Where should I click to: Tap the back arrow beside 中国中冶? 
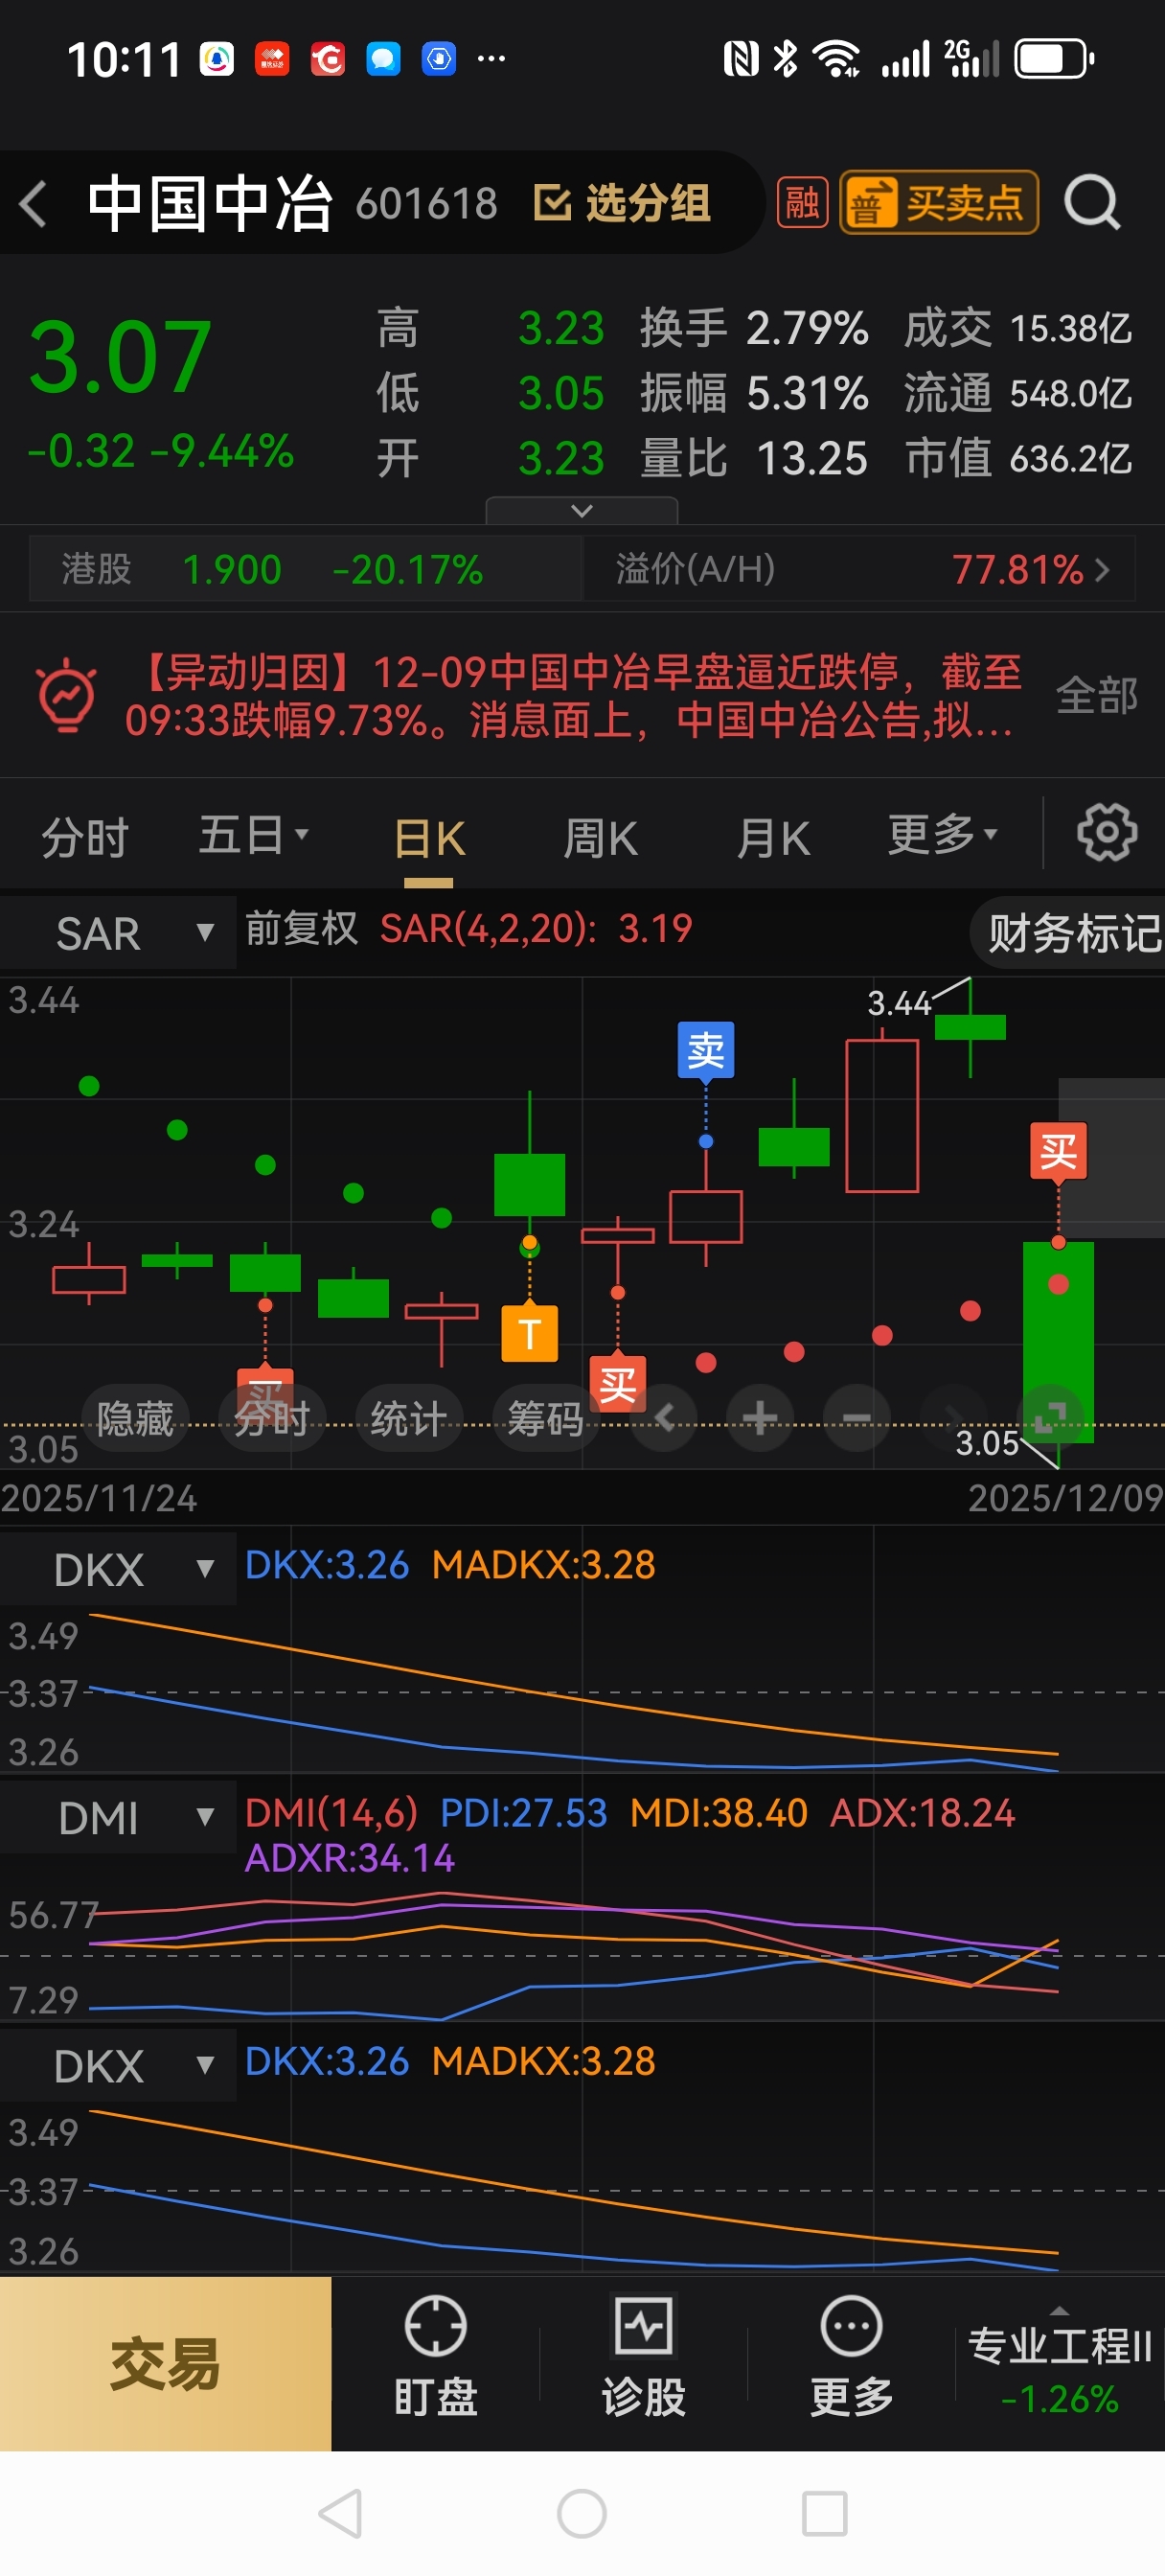tap(34, 204)
